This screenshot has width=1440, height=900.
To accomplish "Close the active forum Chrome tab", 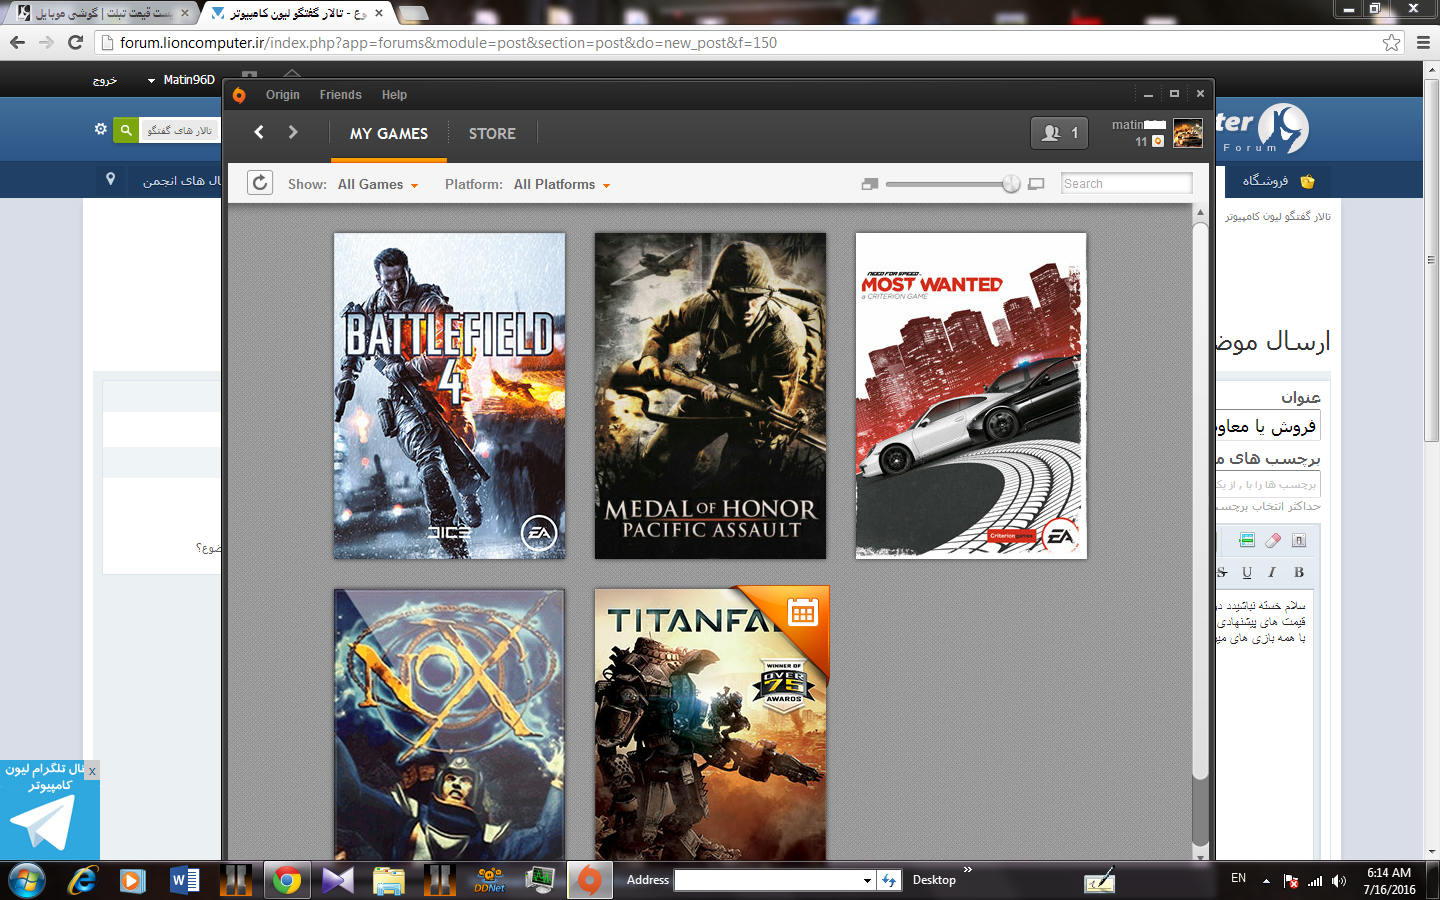I will tap(379, 13).
